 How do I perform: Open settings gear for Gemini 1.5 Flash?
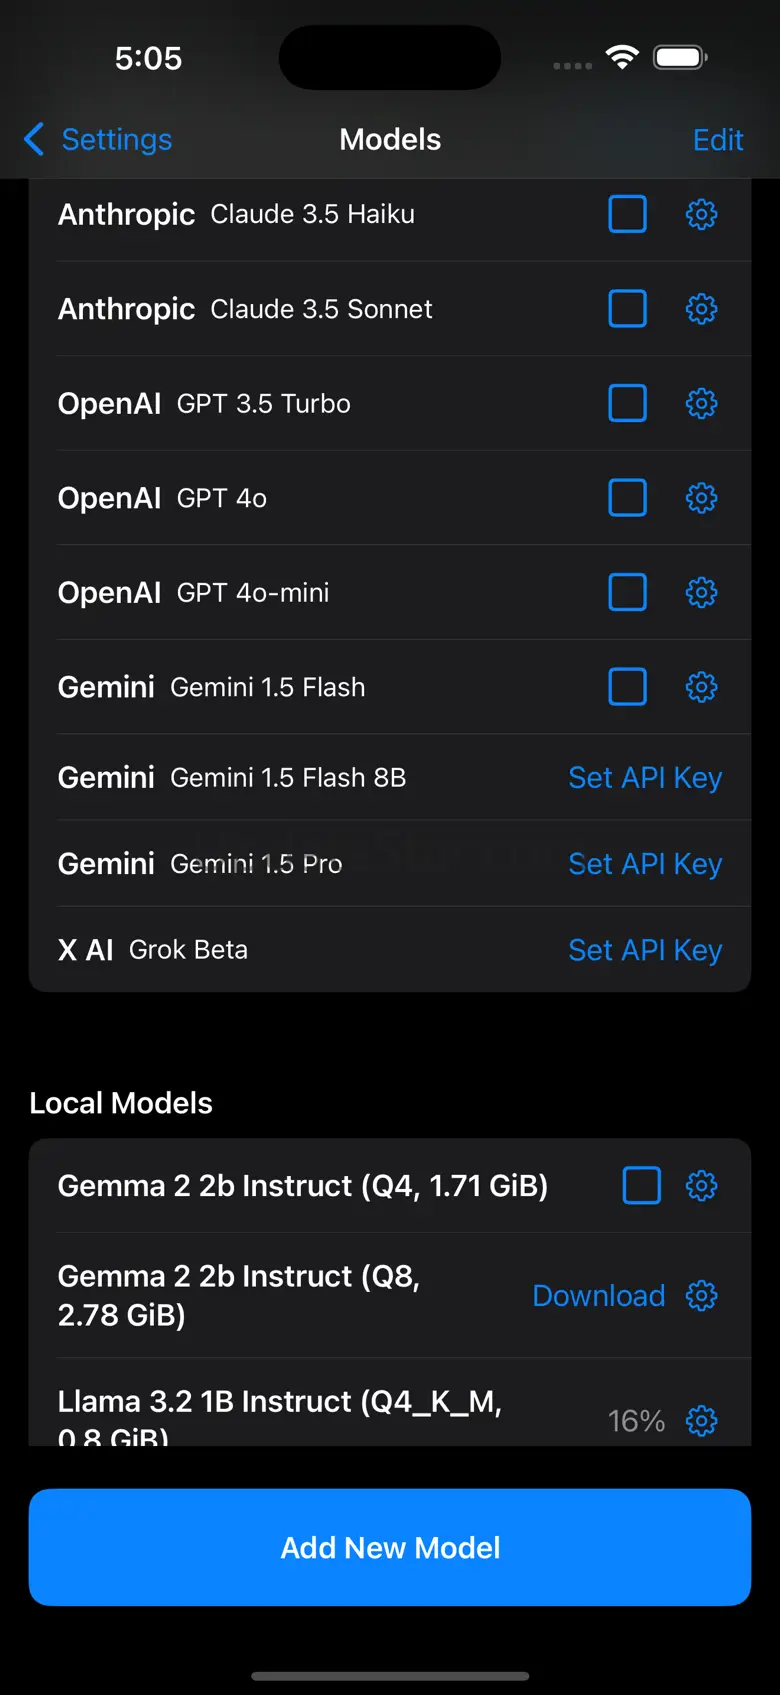coord(701,687)
